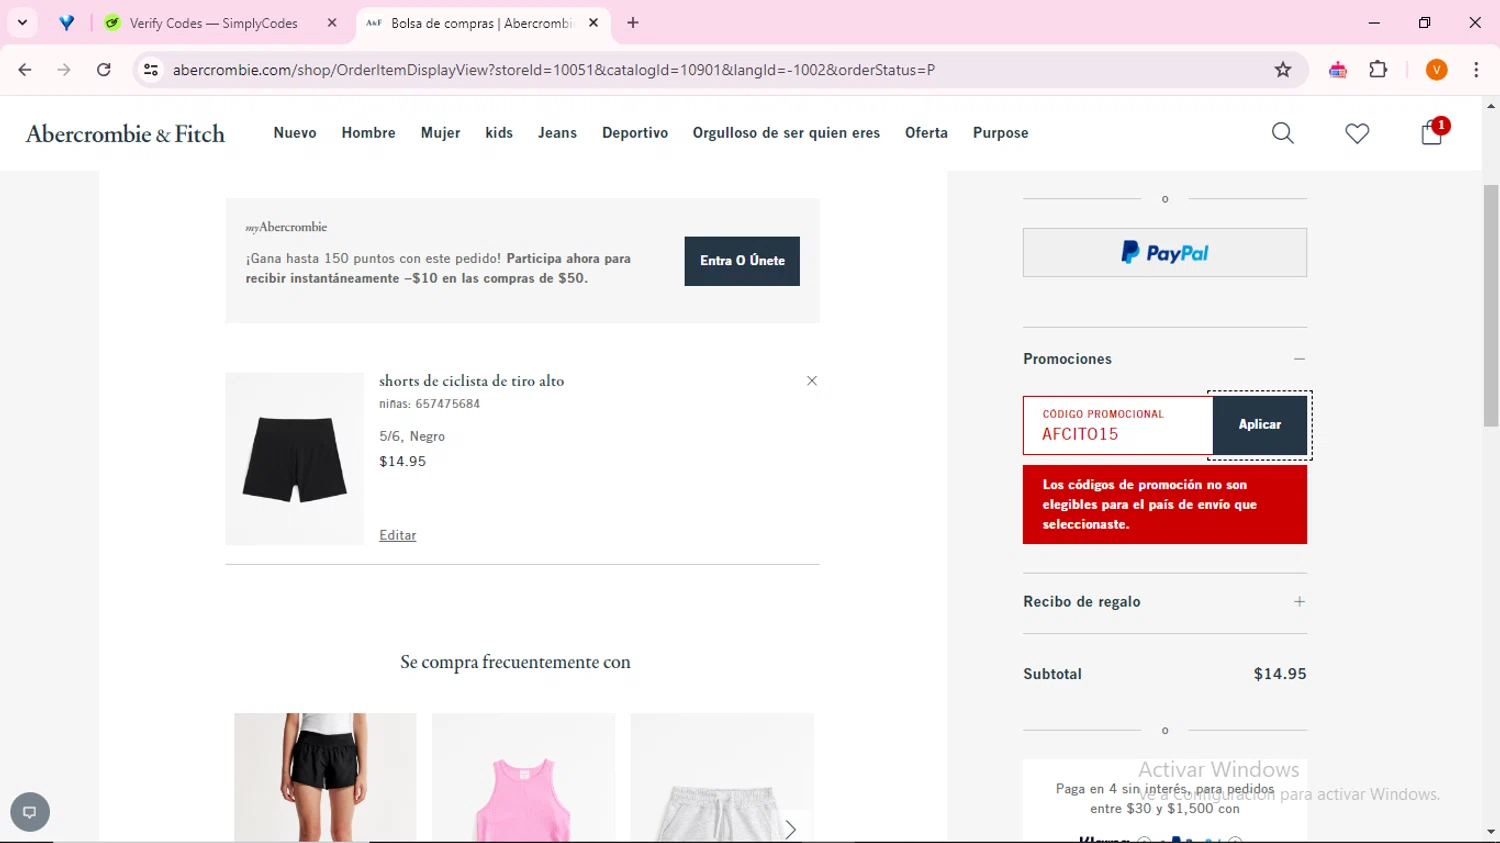
Task: Click the page vertical scrollbar thumb
Action: pos(1491,305)
